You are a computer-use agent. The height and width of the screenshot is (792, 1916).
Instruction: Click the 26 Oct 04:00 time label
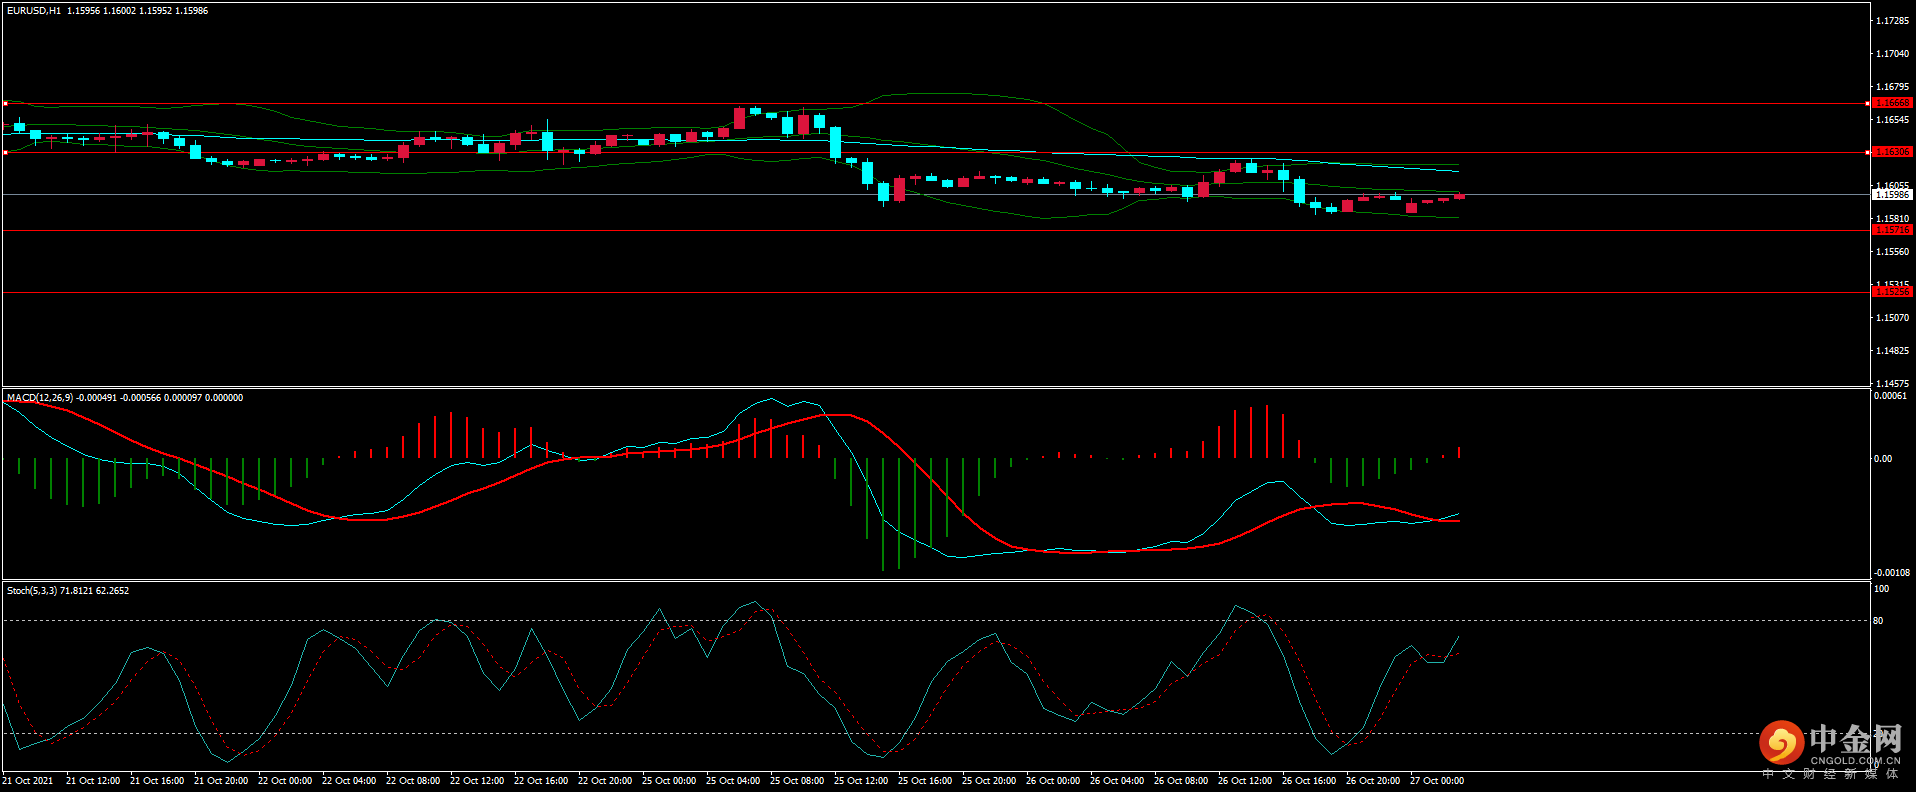(1117, 781)
